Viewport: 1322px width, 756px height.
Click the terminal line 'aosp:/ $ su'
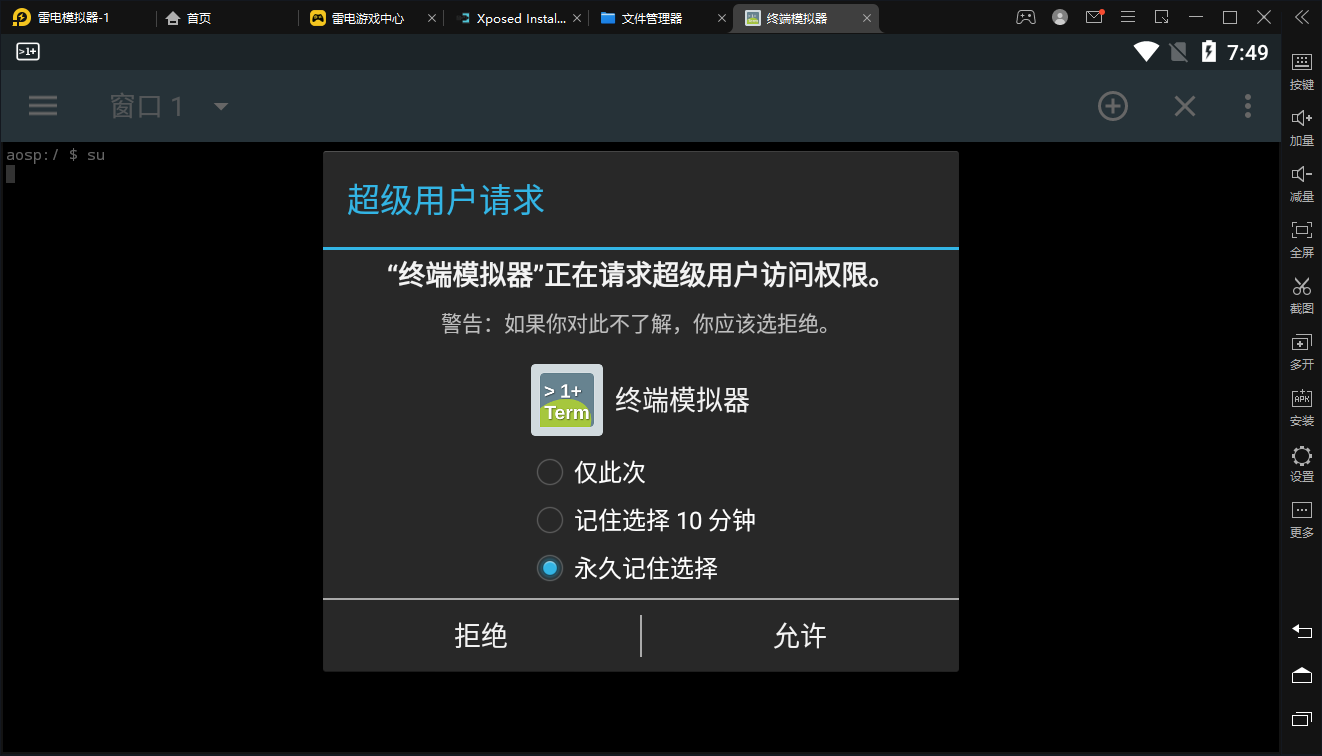tap(55, 155)
